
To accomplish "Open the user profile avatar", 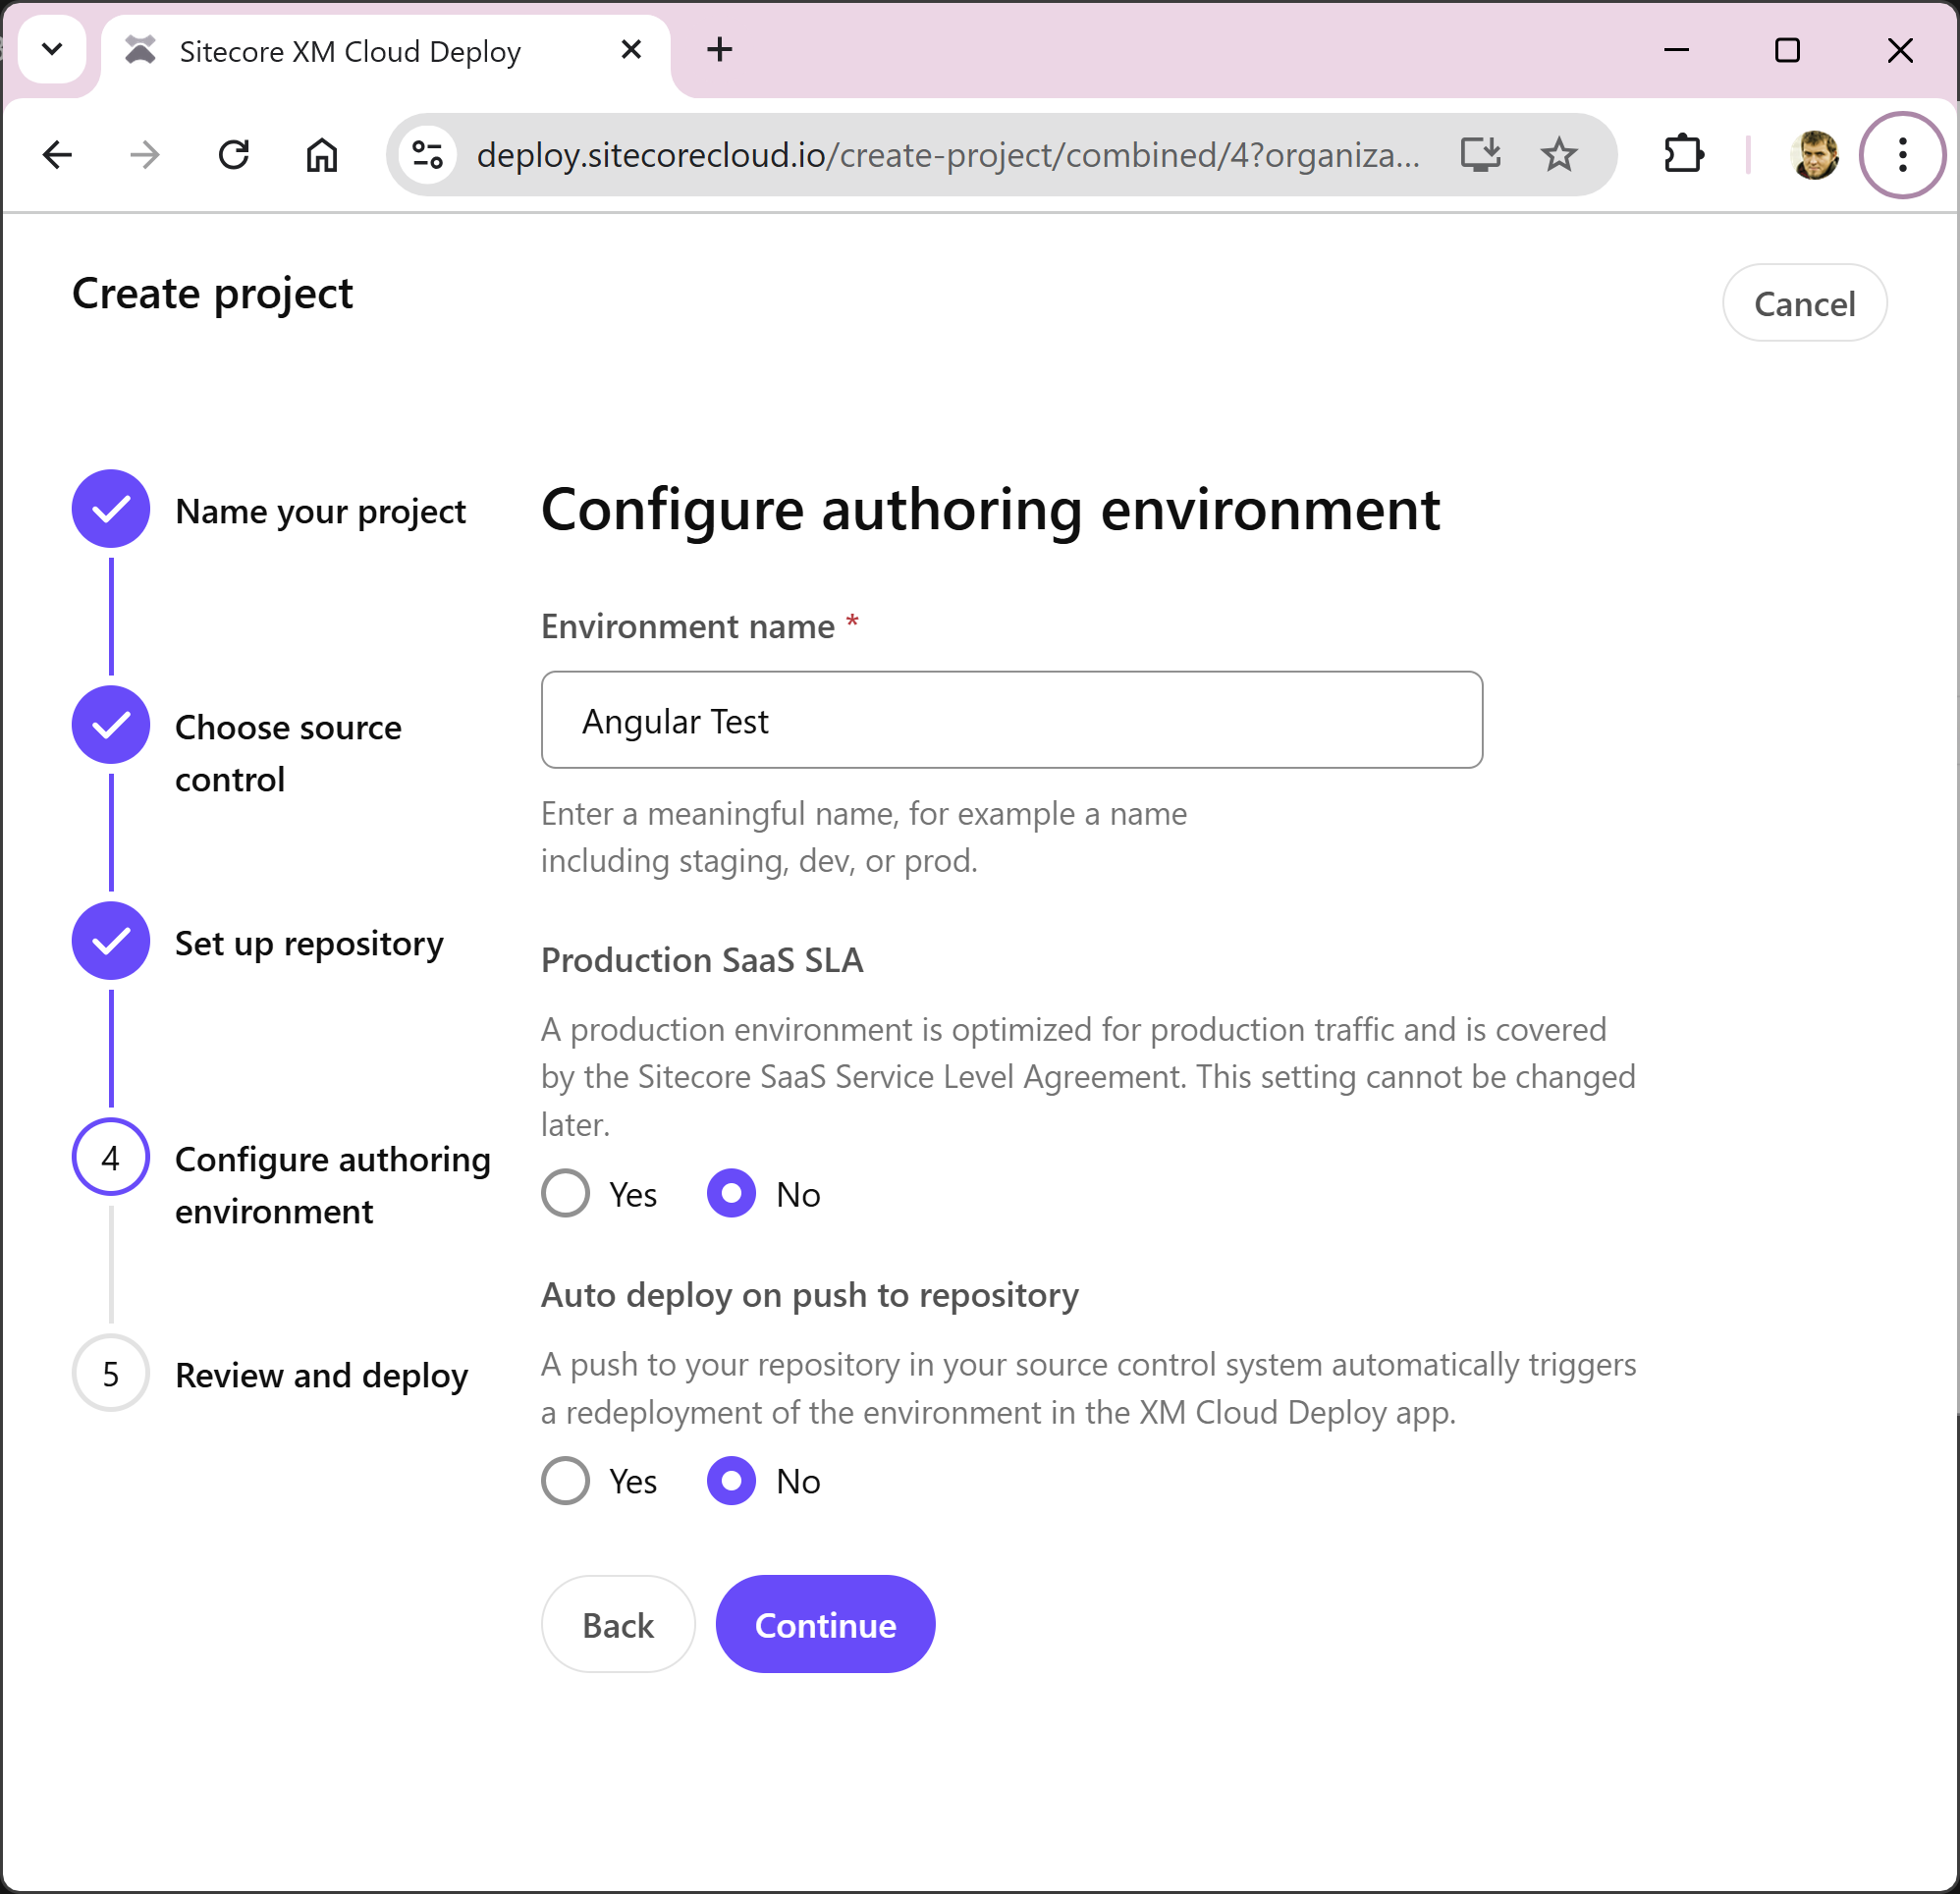I will pos(1814,155).
